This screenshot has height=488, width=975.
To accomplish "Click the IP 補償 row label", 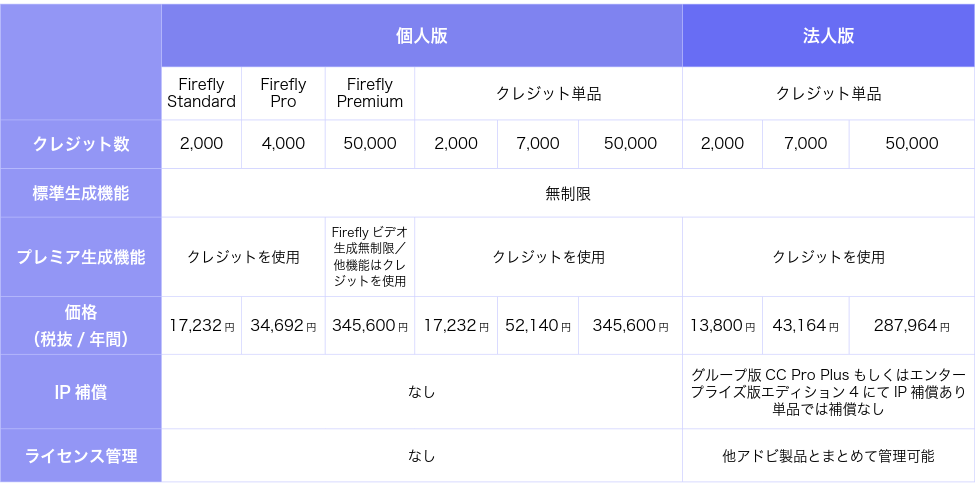I will tap(81, 392).
